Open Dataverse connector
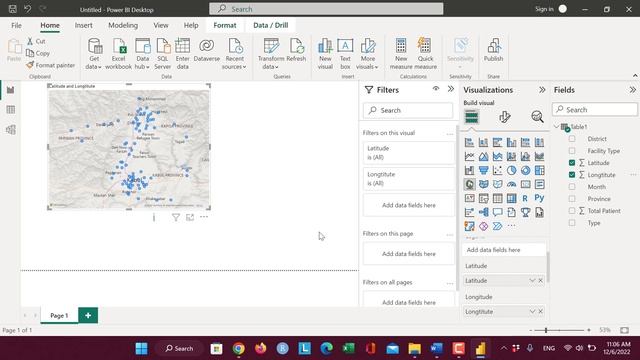Screen dimensions: 640x360 point(207,51)
